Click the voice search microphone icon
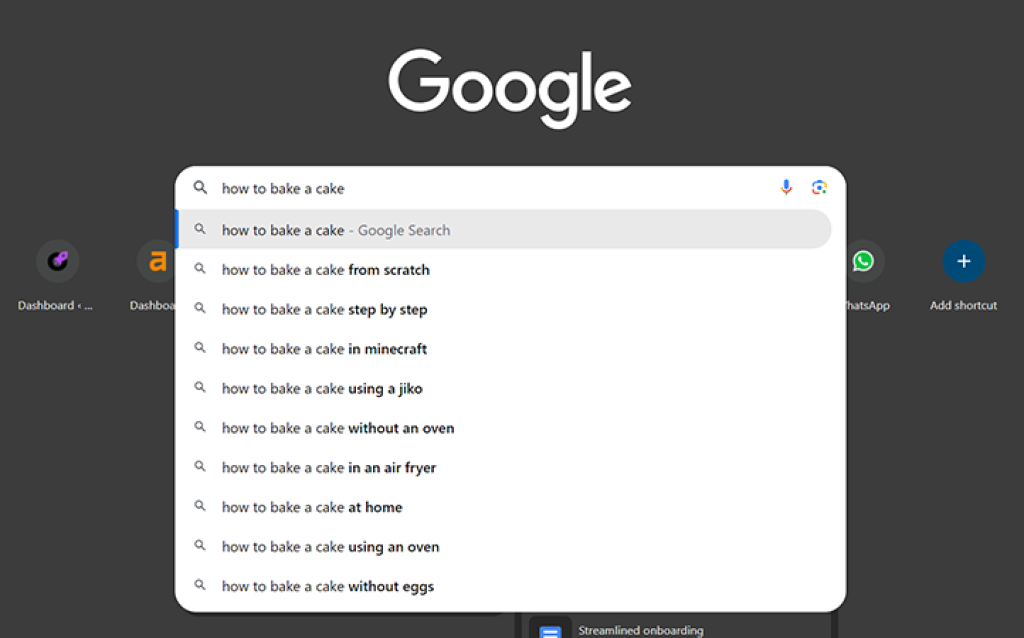 tap(786, 187)
